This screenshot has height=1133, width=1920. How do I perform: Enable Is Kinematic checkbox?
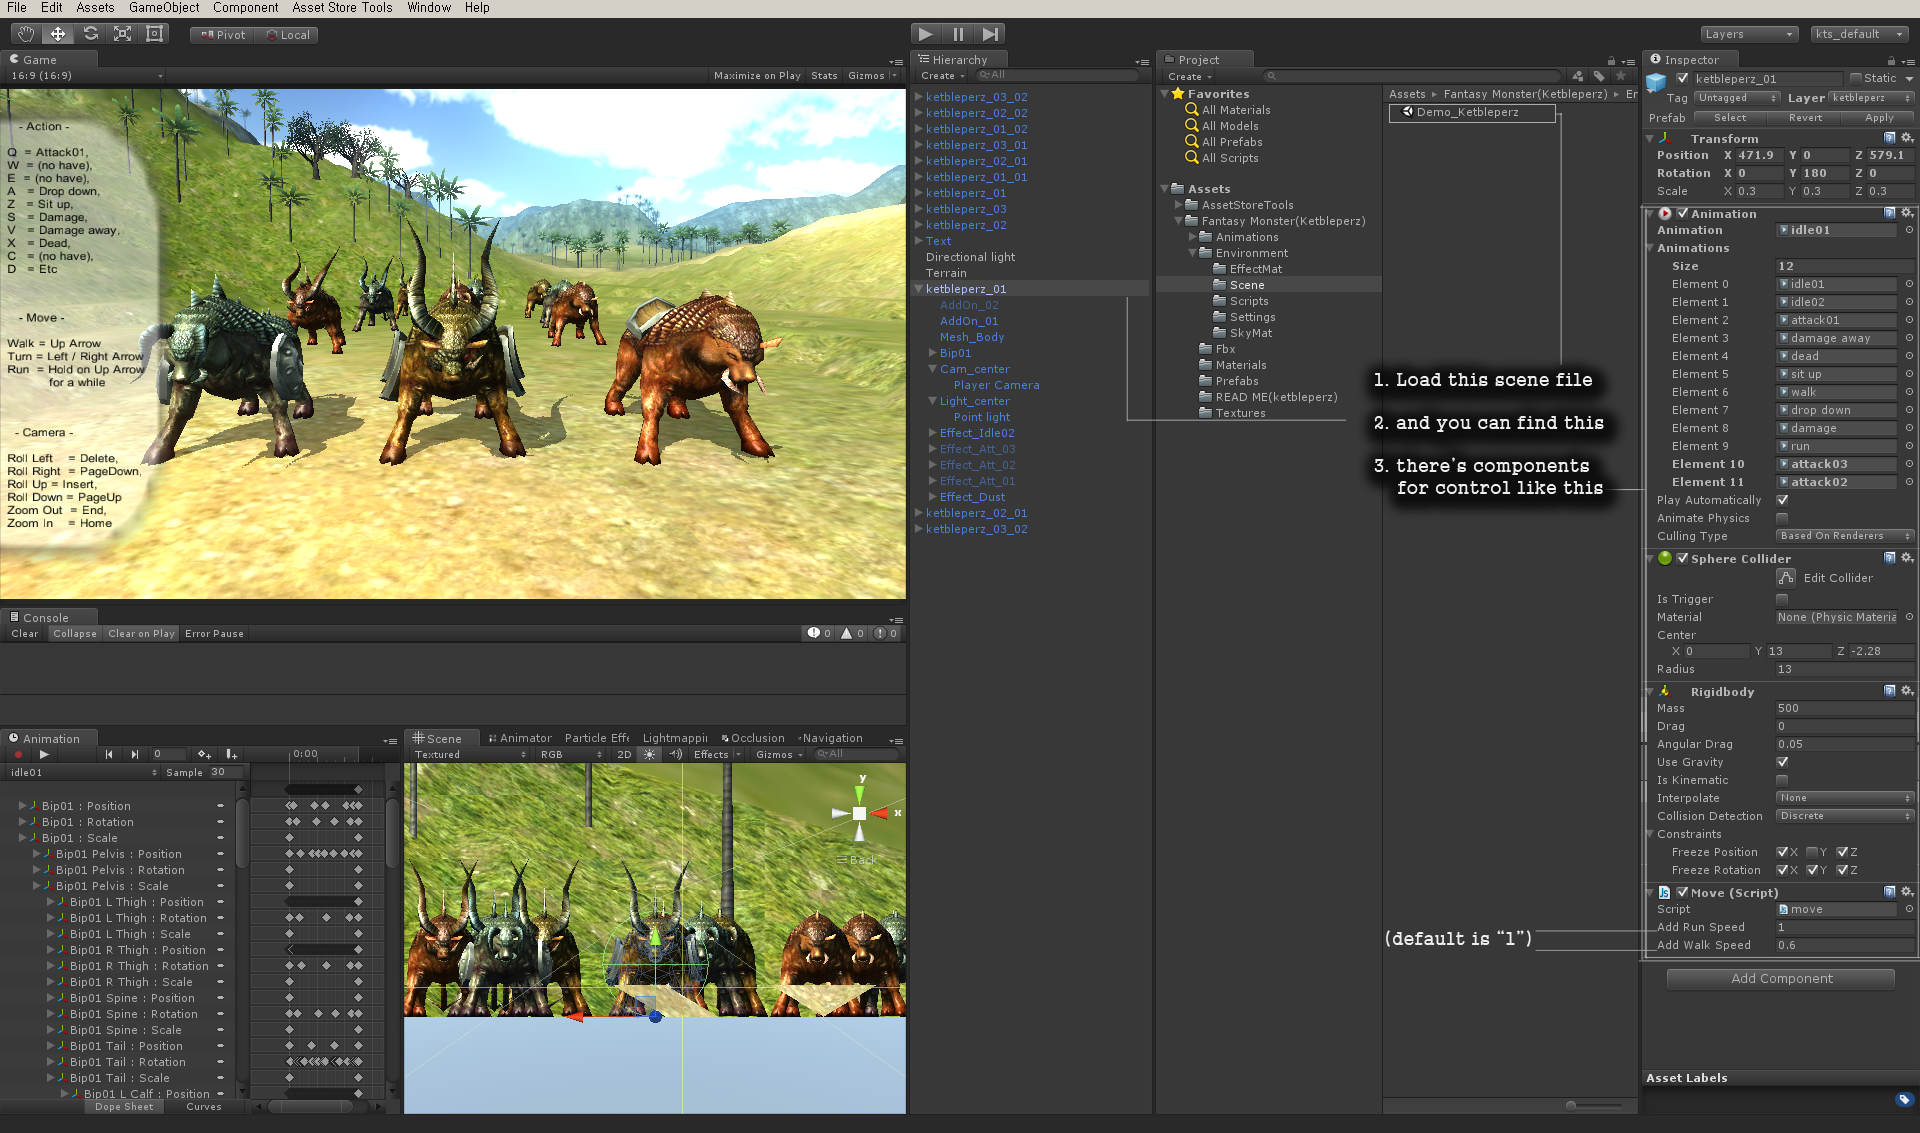(x=1782, y=780)
